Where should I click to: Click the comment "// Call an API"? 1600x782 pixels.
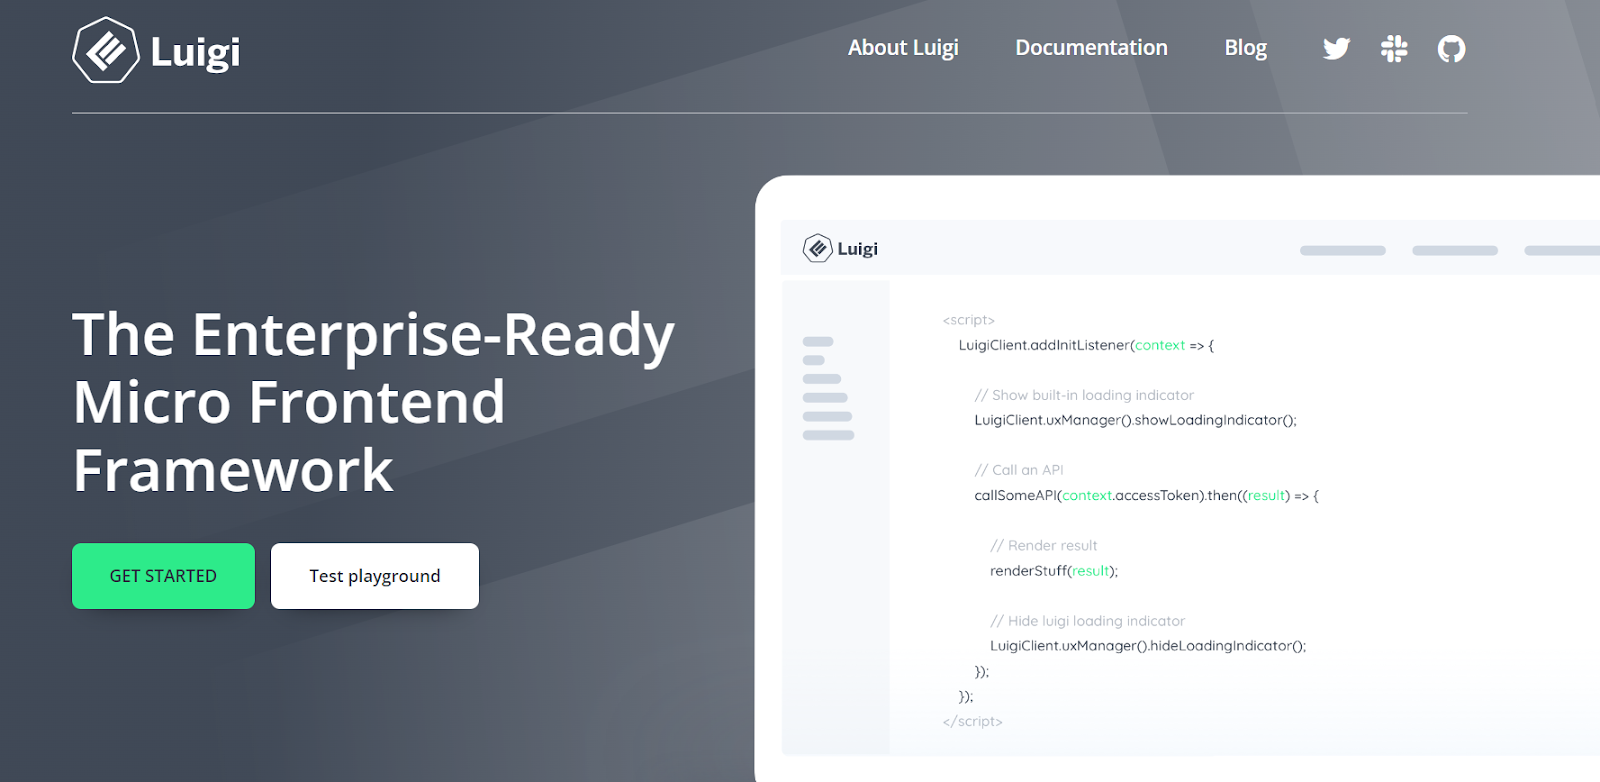(x=1019, y=470)
